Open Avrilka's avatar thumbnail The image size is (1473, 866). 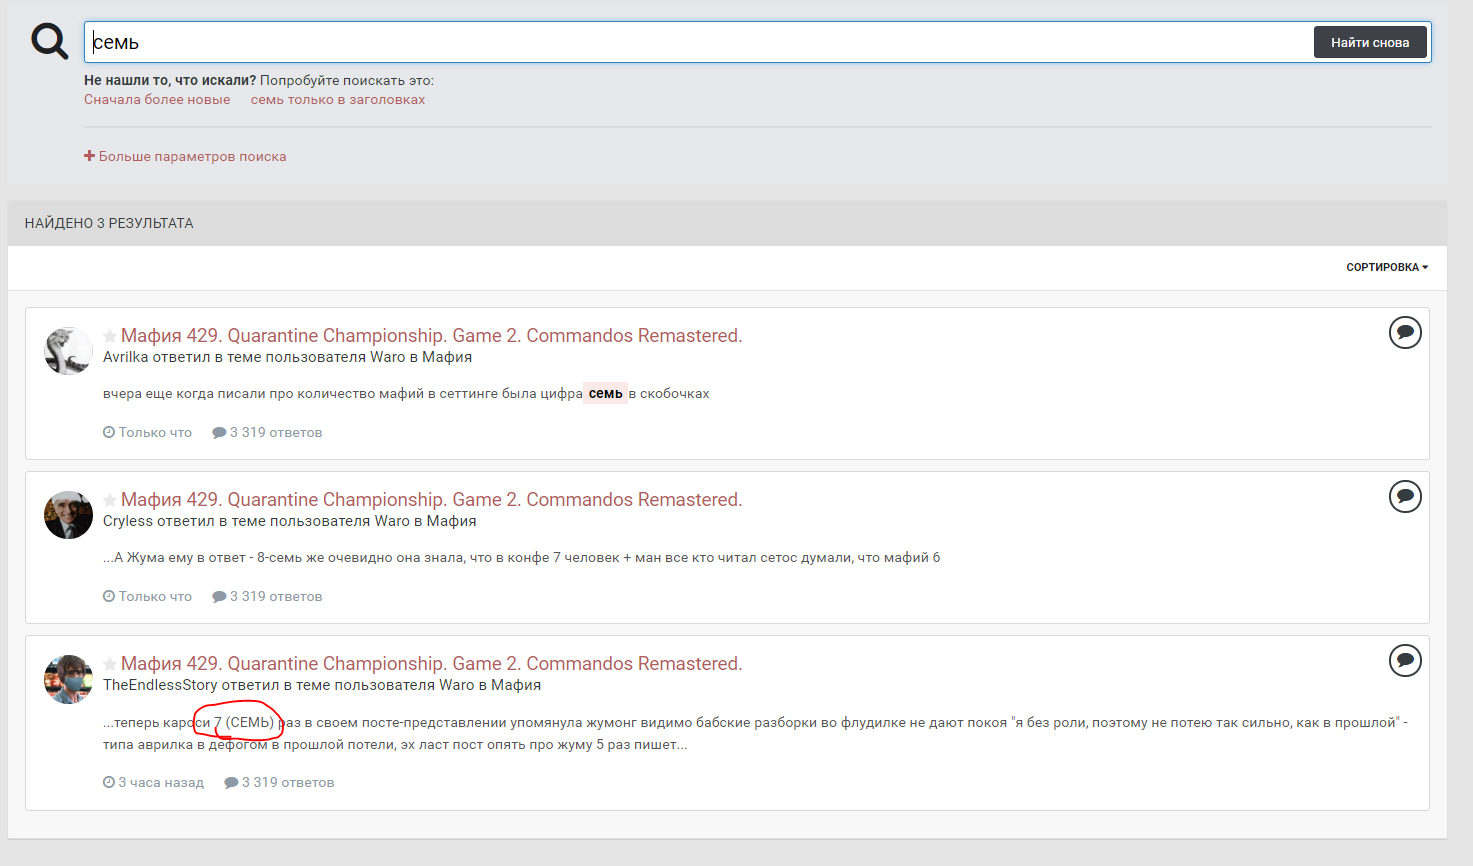click(x=68, y=351)
